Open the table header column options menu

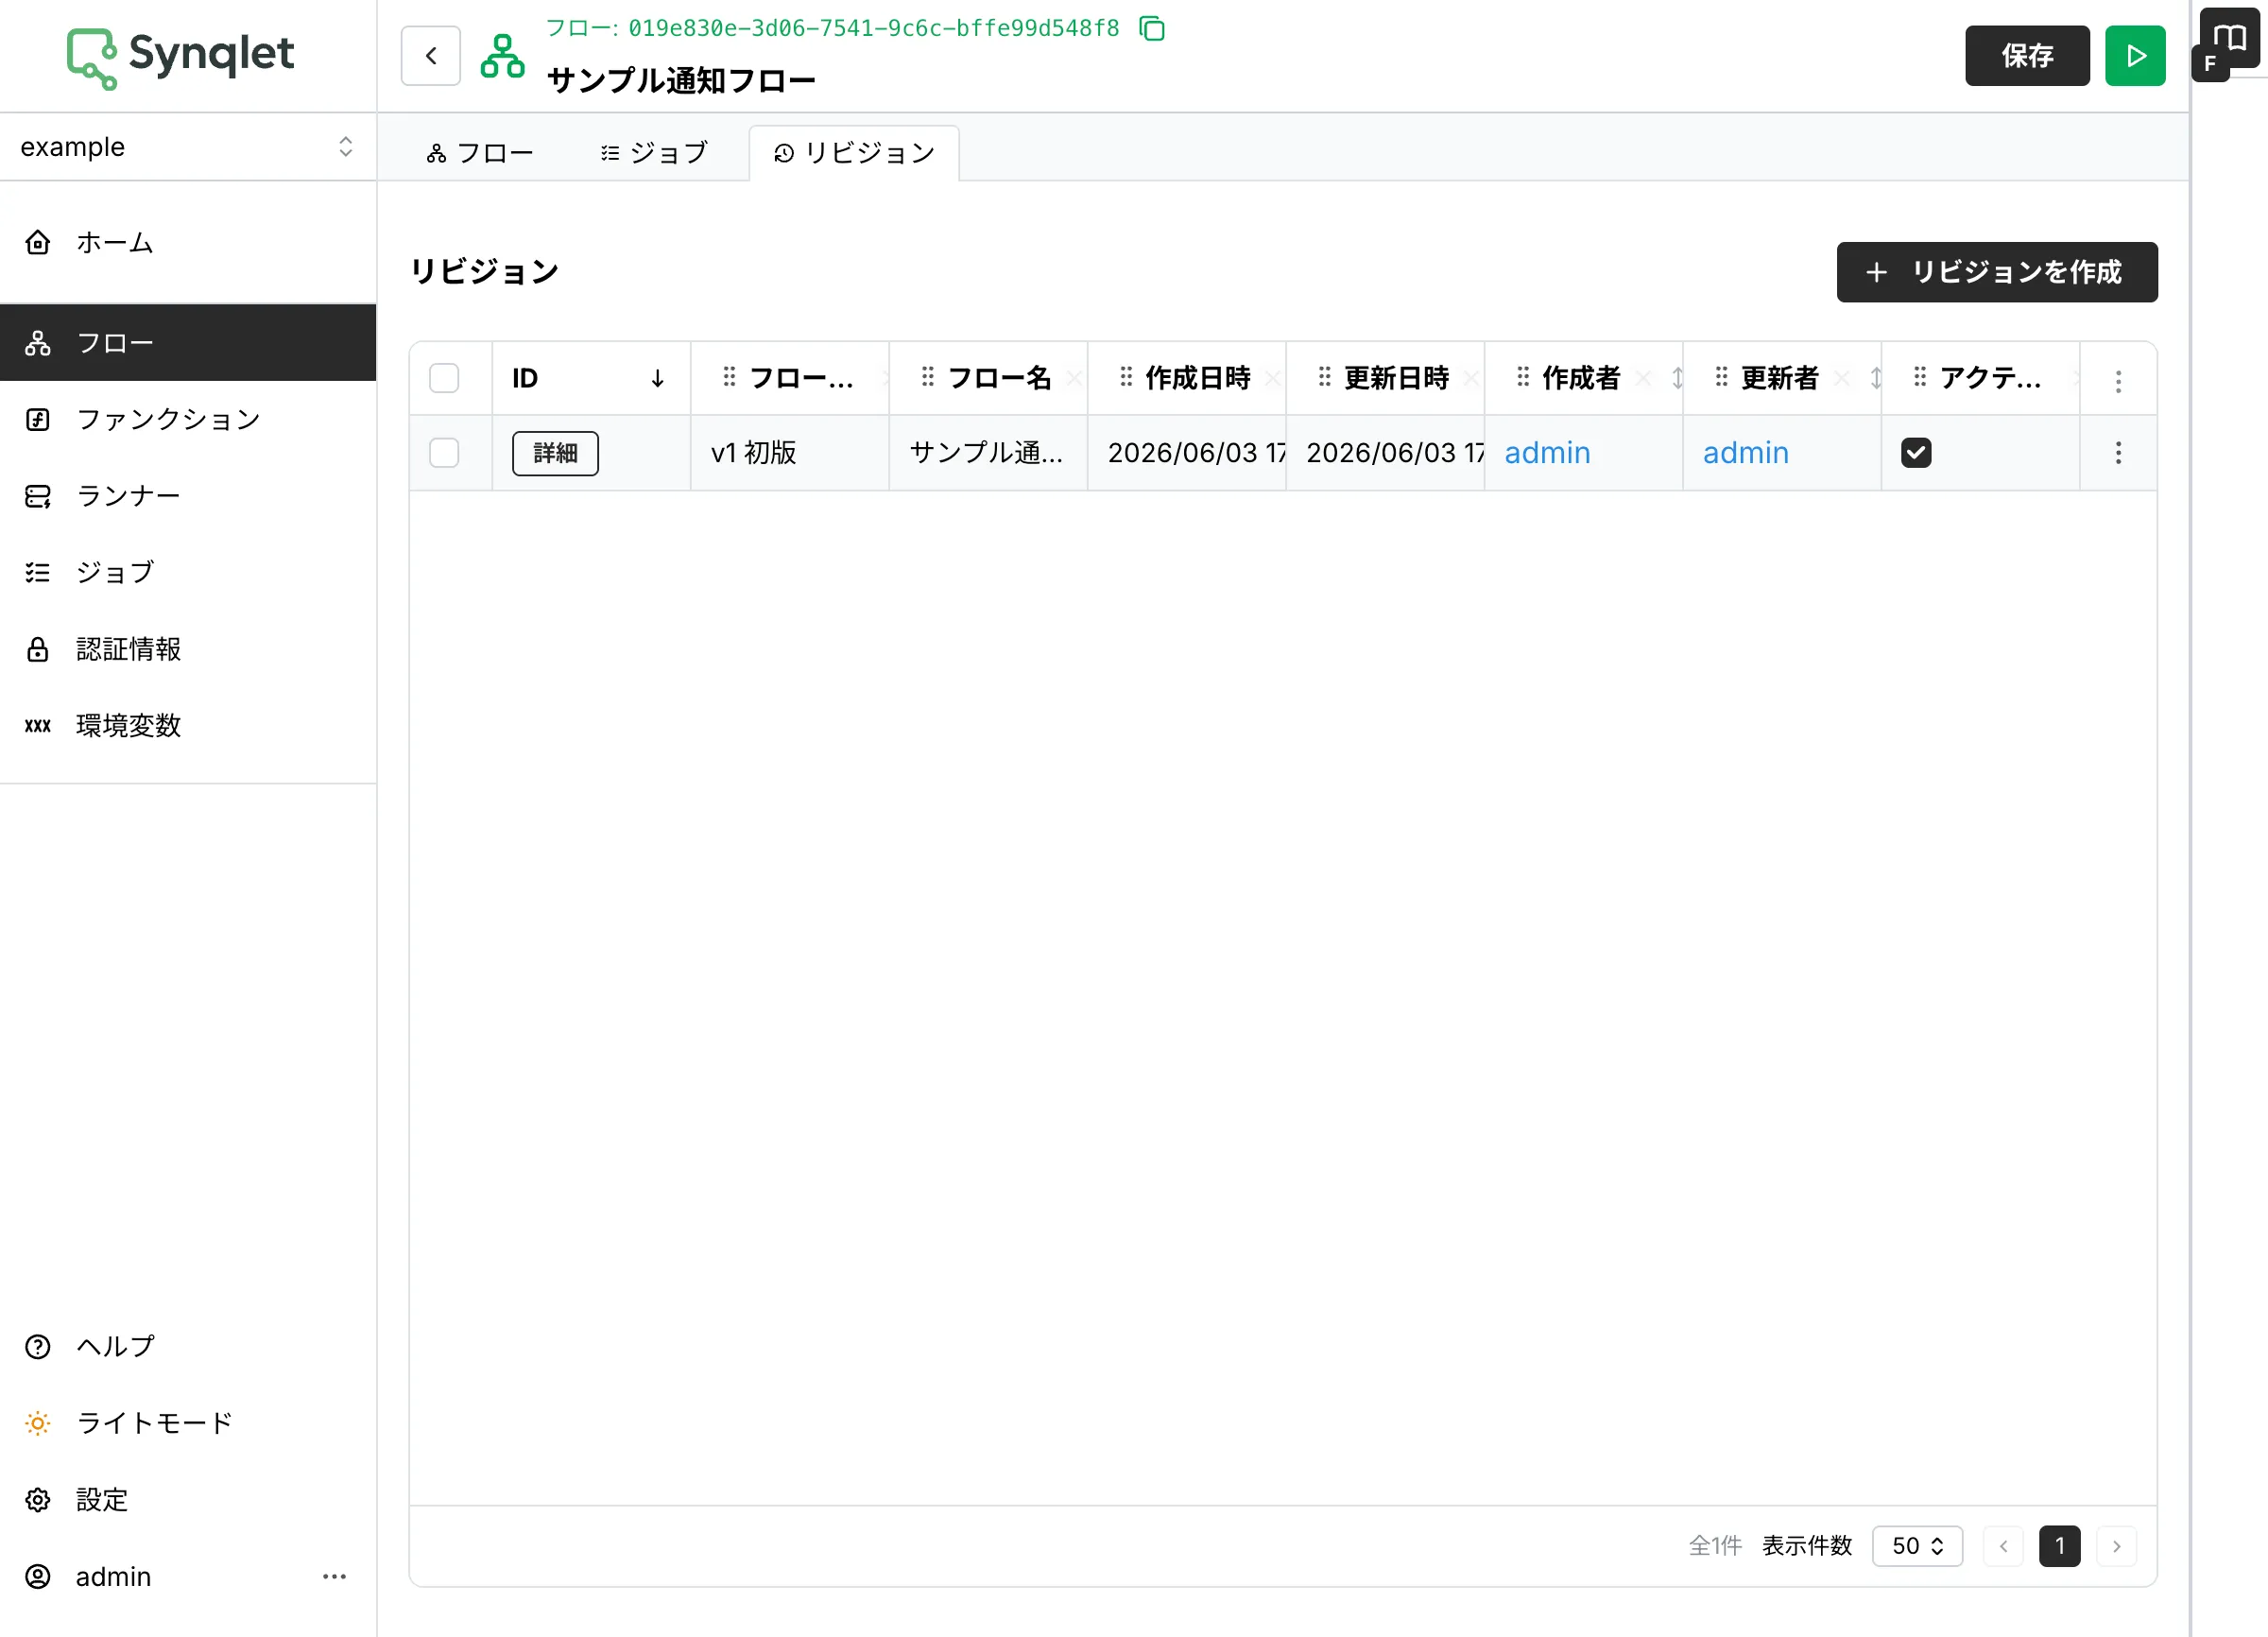(x=2118, y=380)
